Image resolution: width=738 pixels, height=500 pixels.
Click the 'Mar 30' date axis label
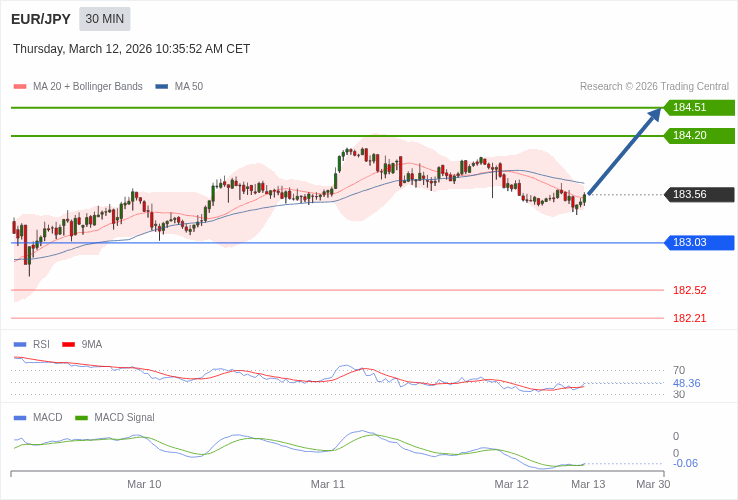click(653, 484)
